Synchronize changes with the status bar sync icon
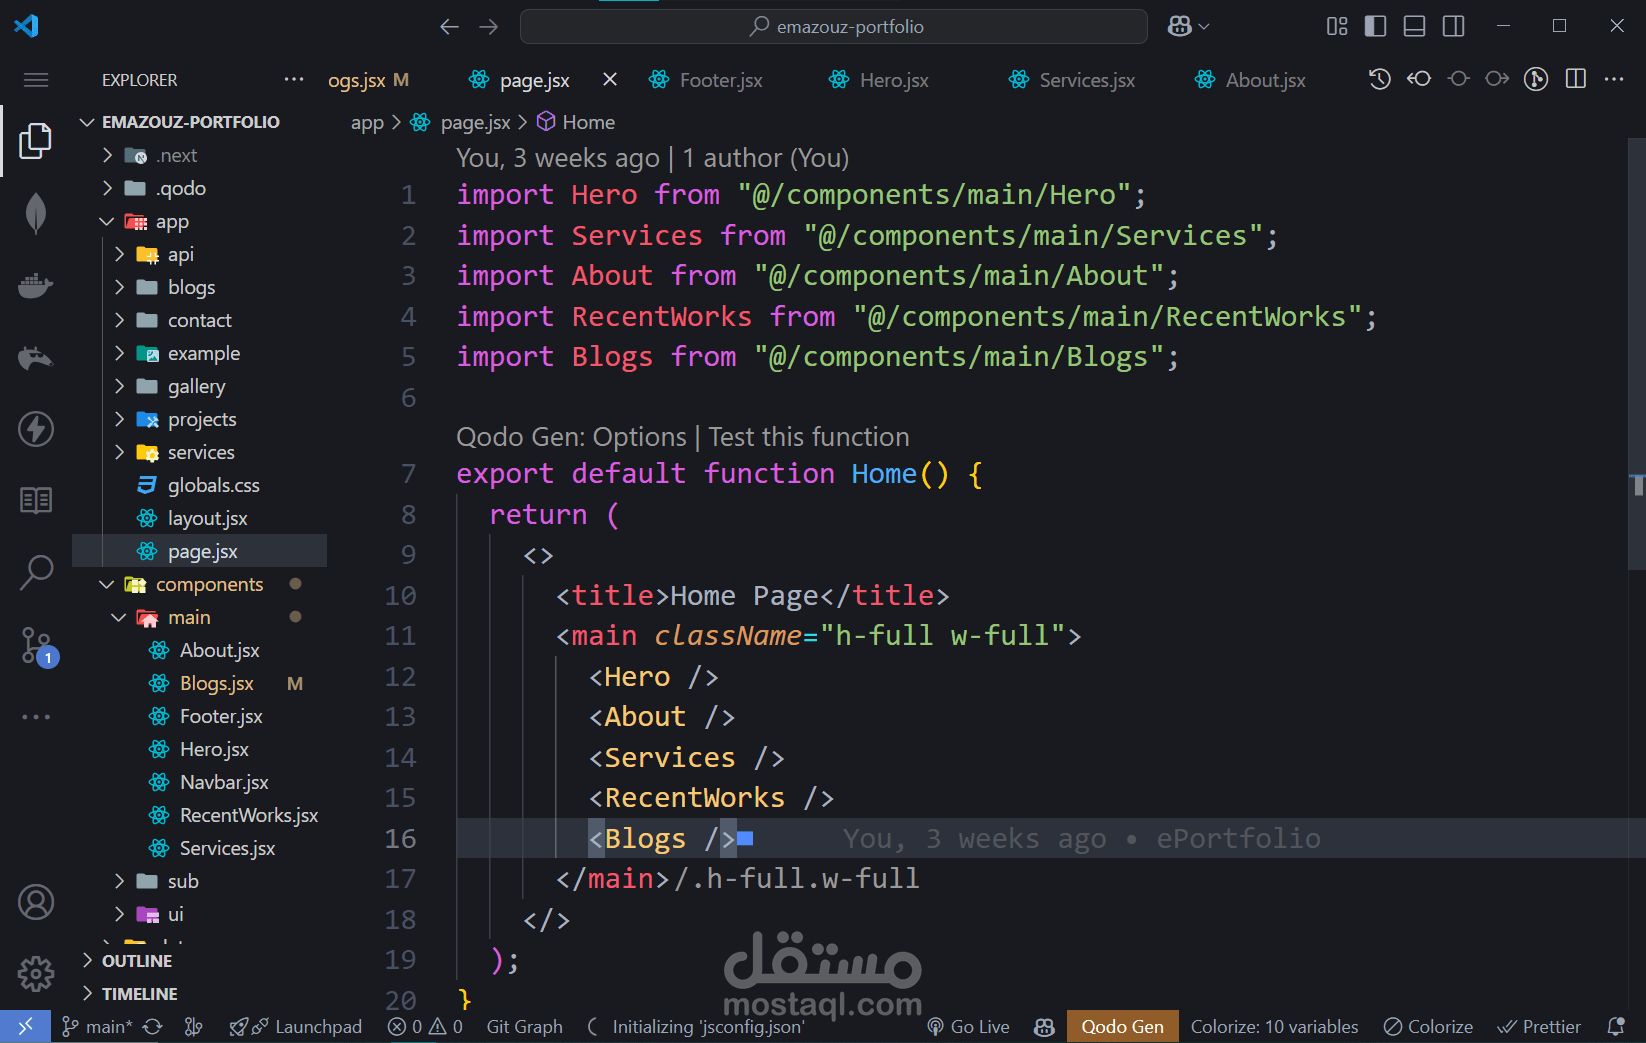Viewport: 1646px width, 1043px height. tap(152, 1027)
